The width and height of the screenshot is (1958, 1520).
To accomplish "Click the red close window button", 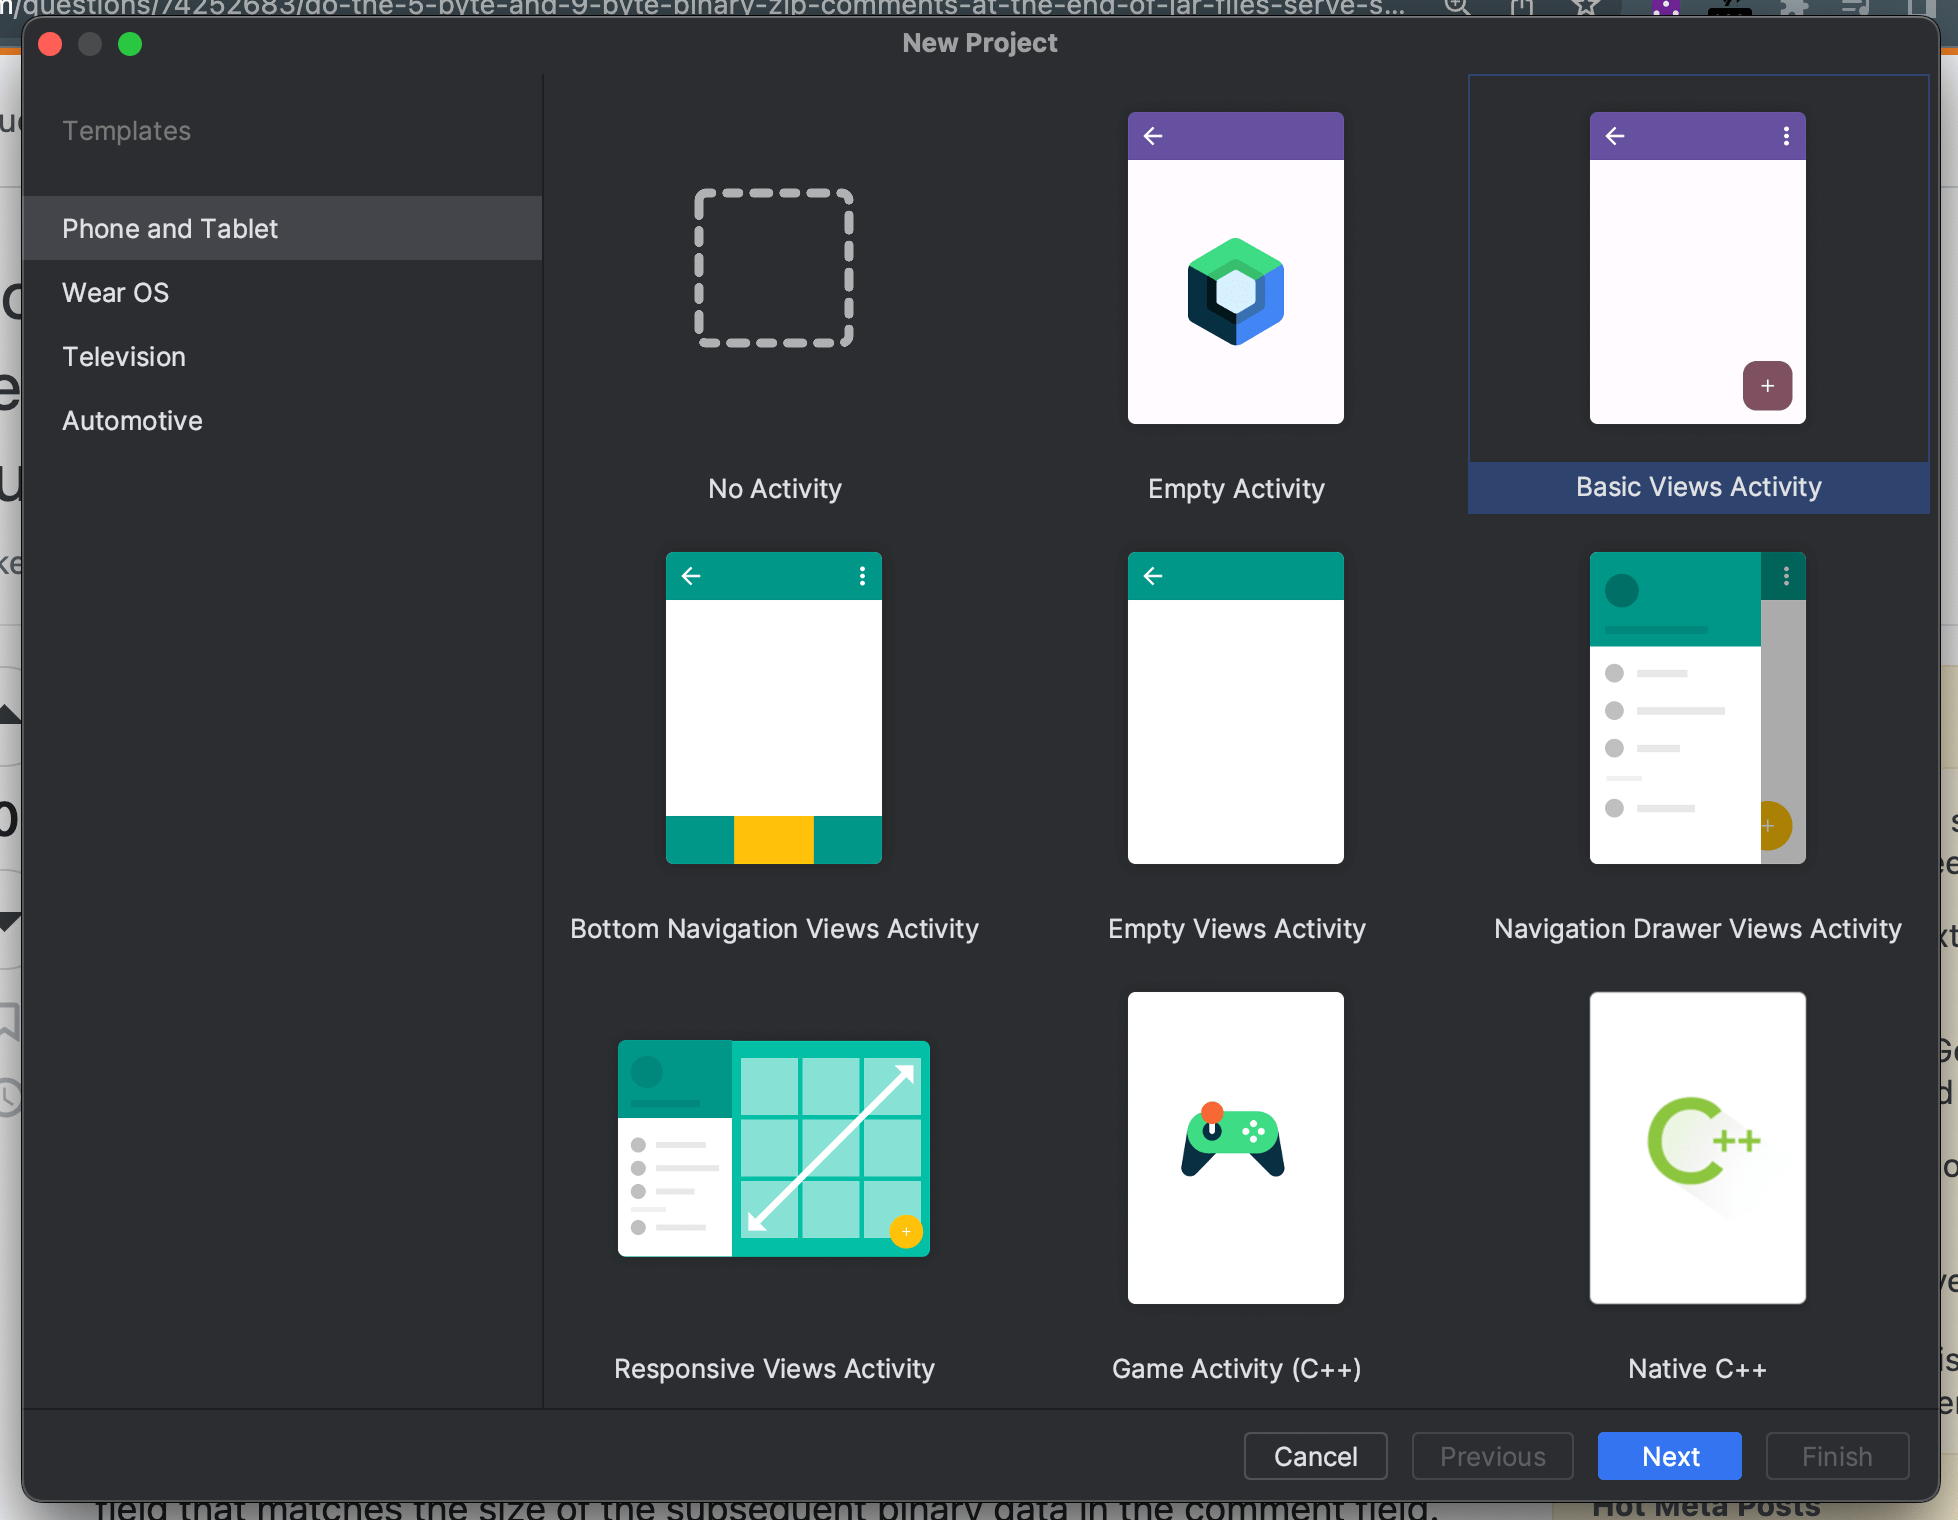I will pyautogui.click(x=50, y=44).
